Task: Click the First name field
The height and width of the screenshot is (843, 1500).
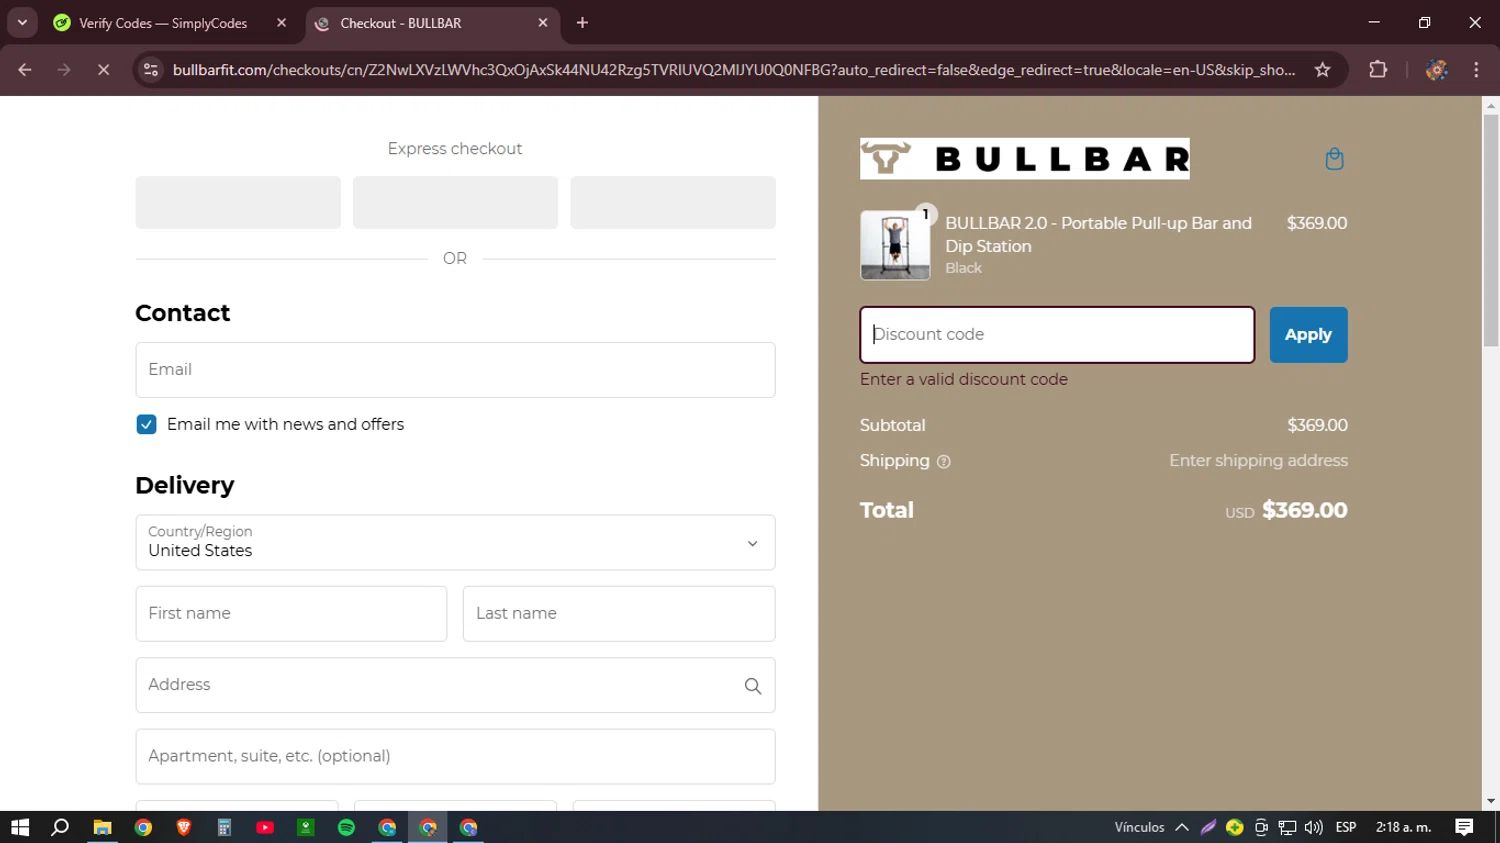Action: pos(291,614)
